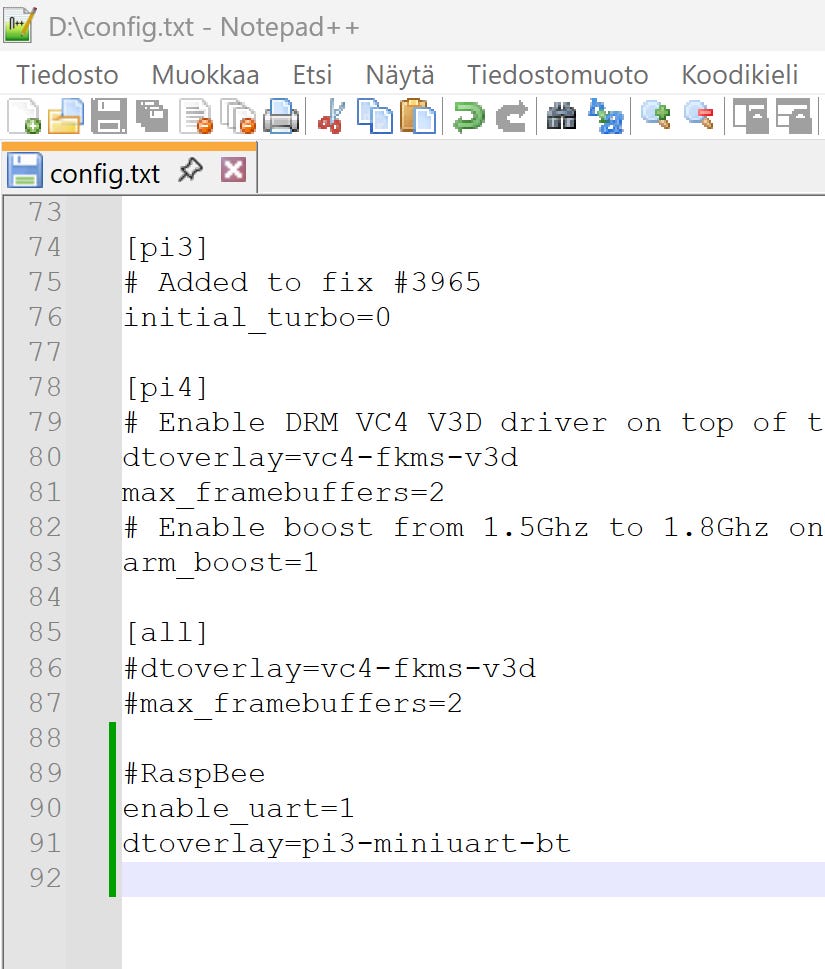Click the text initial_turbo=0
The width and height of the screenshot is (825, 969).
coord(256,318)
